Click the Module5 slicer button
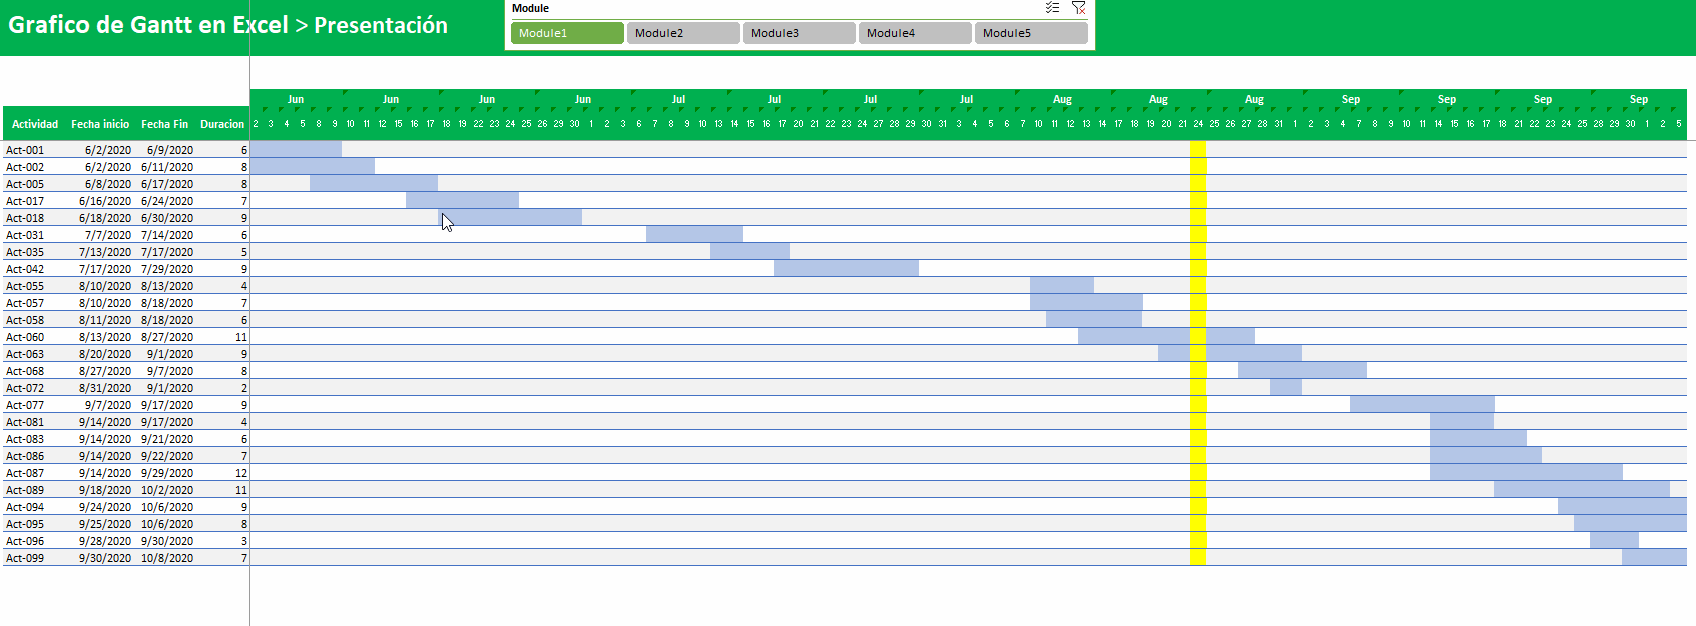1696x626 pixels. click(x=1031, y=33)
